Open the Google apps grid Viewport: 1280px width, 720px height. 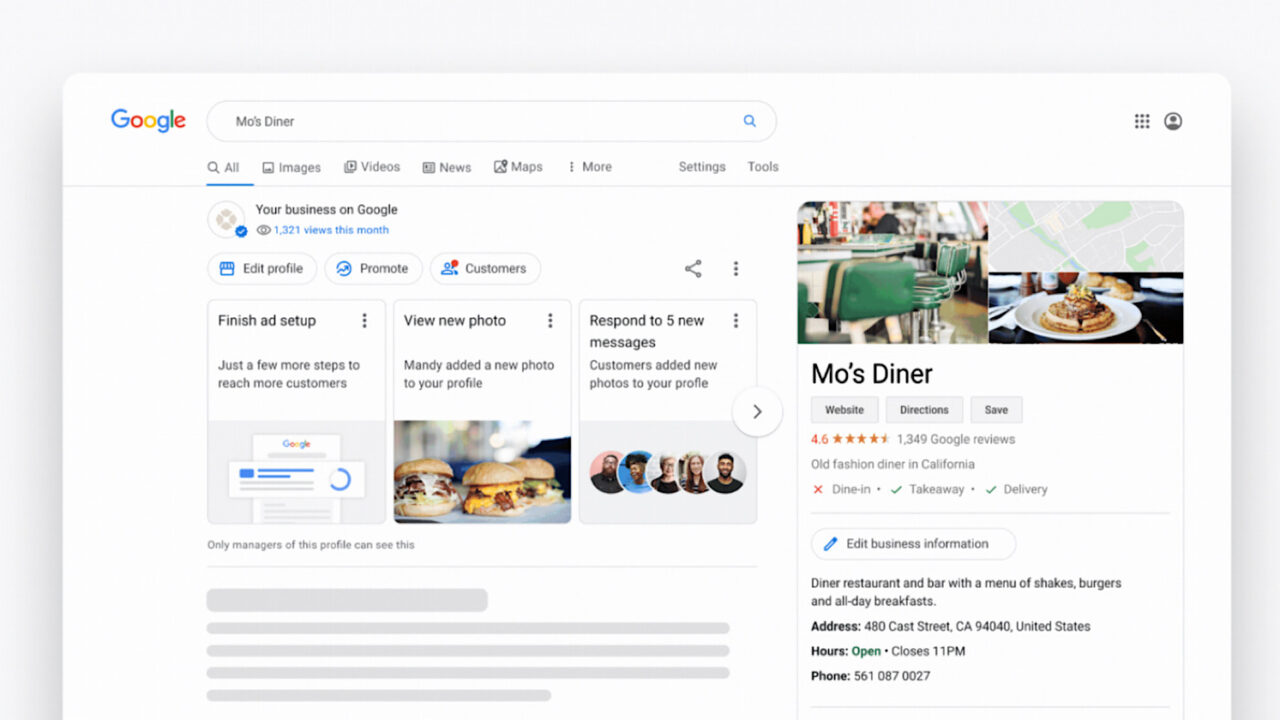click(1142, 121)
